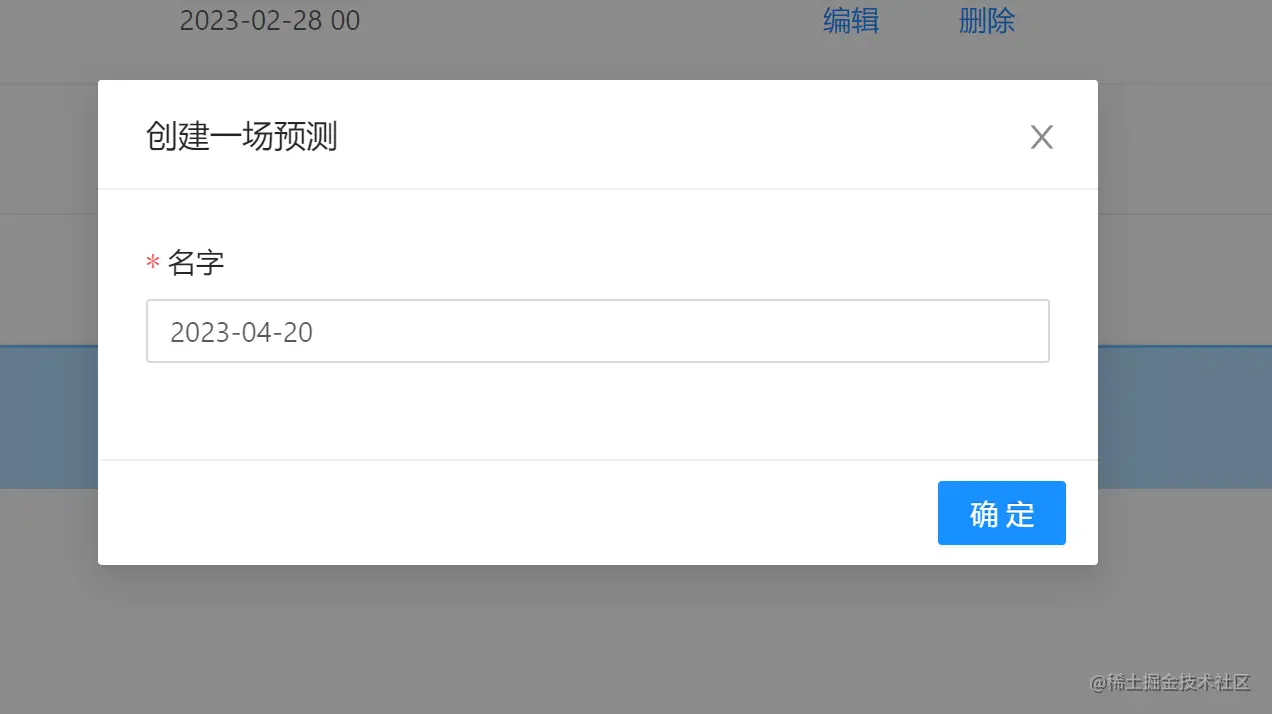The width and height of the screenshot is (1272, 714).
Task: Click the 名字 field label
Action: coord(196,263)
